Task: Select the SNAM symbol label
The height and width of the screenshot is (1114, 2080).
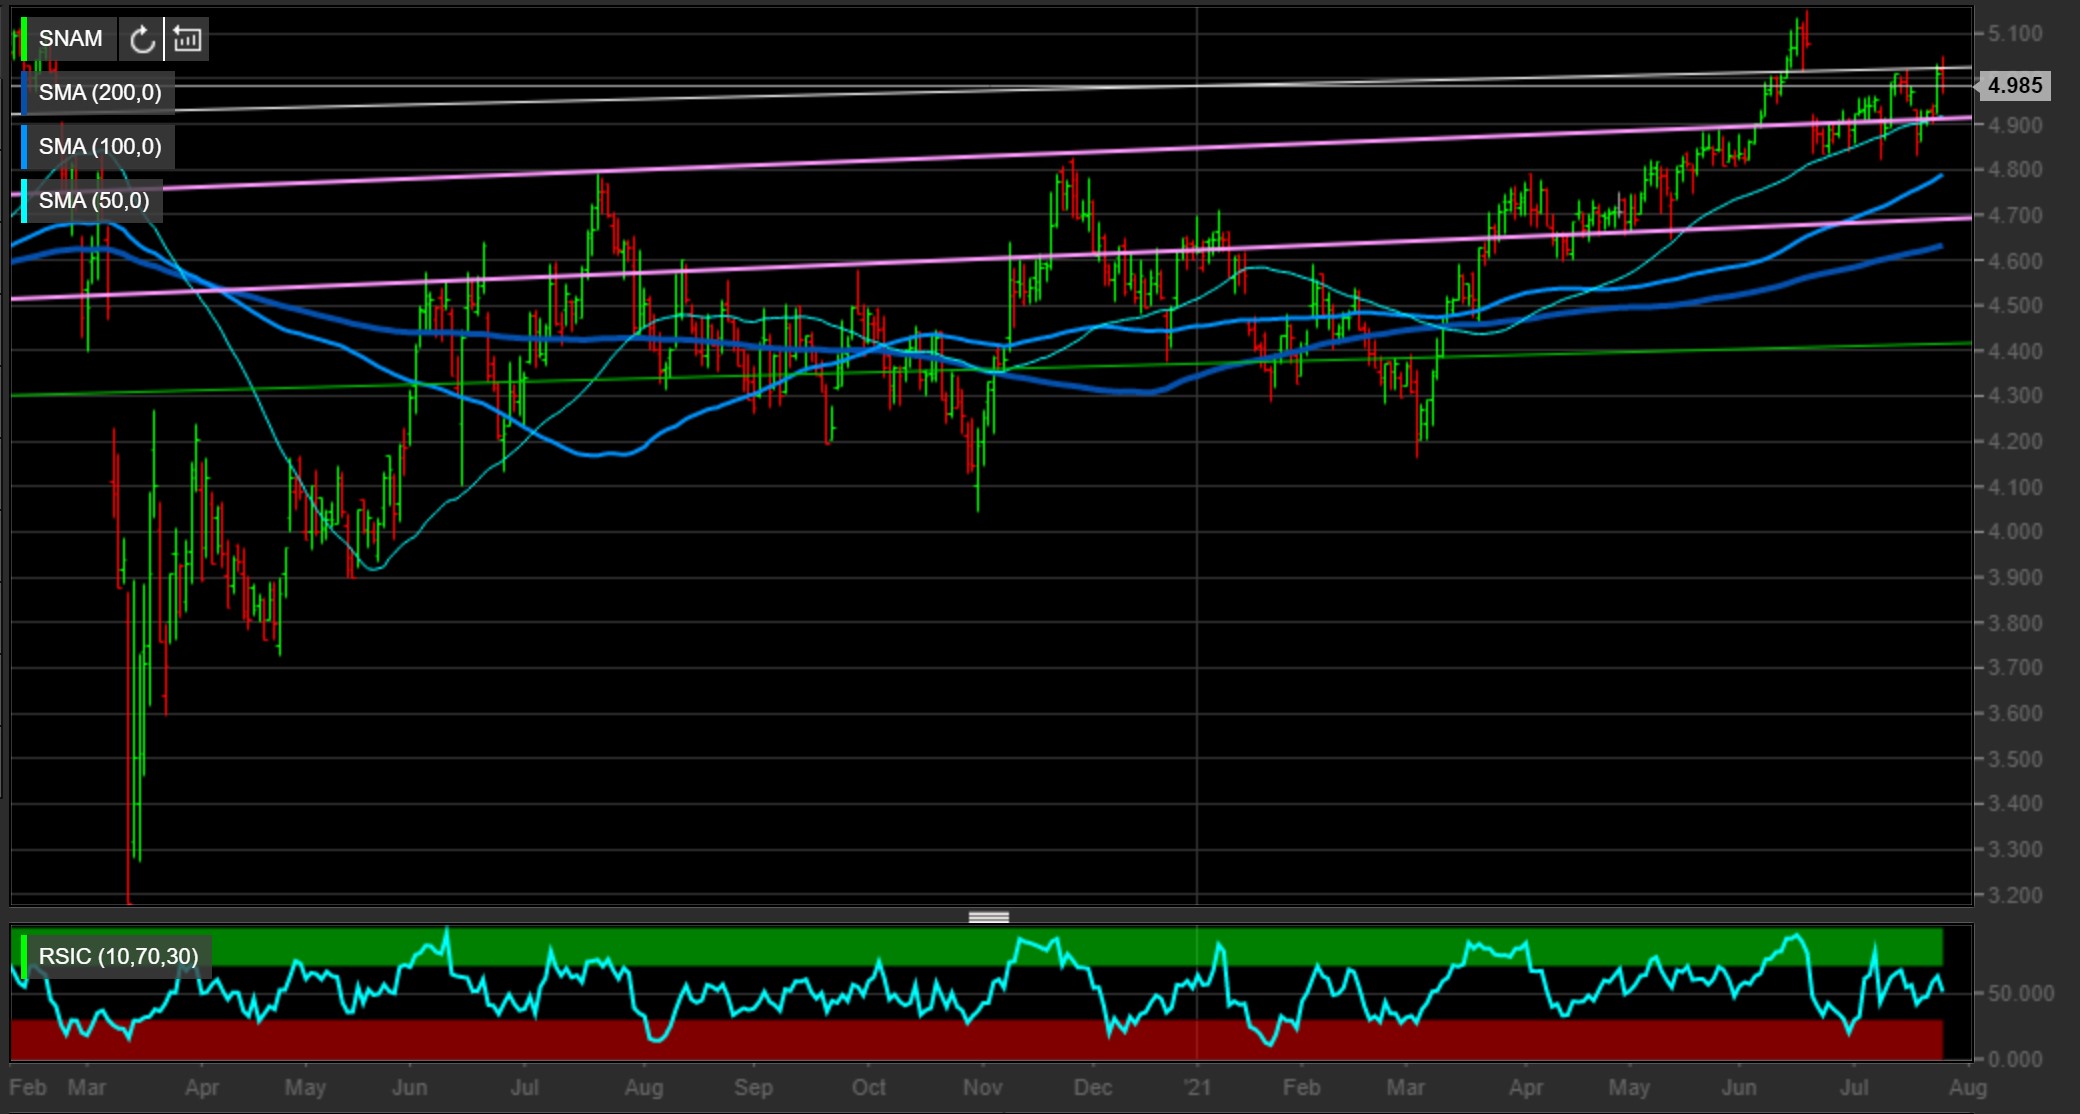Action: 70,39
